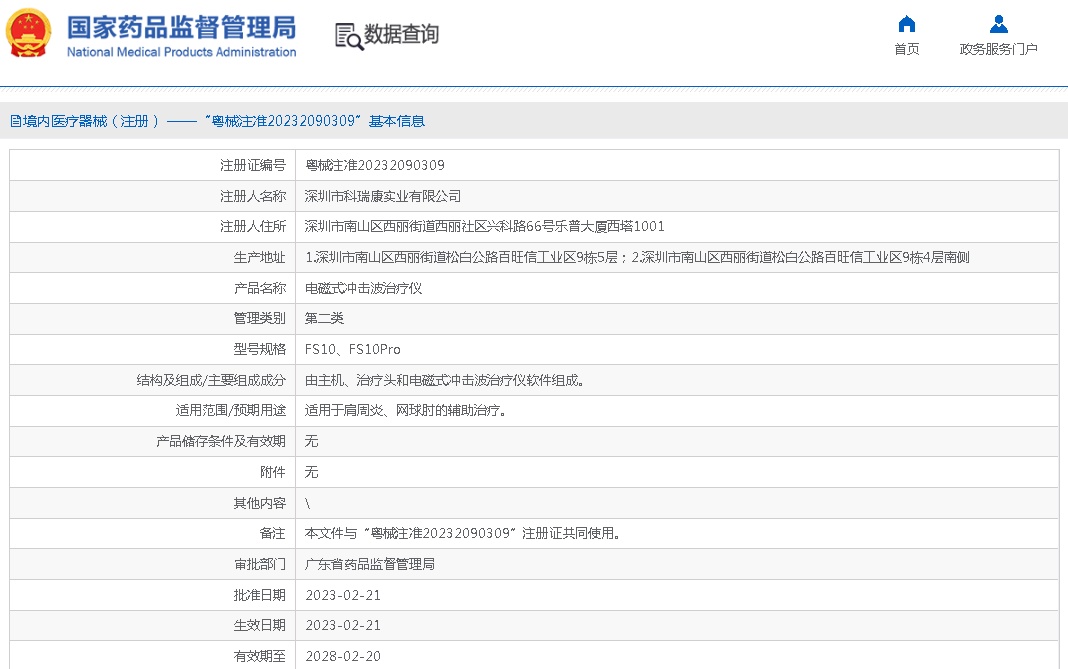This screenshot has height=669, width=1068.
Task: Click the 国家药品监督管理局 site title
Action: [x=181, y=25]
